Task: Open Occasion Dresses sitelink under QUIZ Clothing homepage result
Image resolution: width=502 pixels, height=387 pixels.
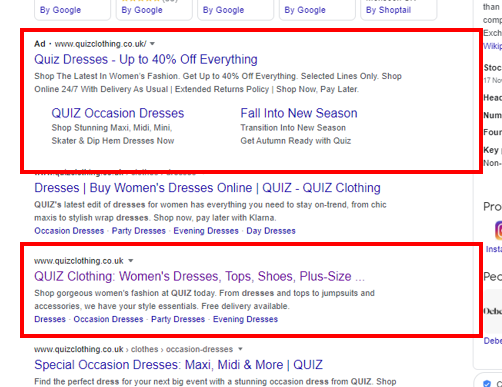Action: [108, 319]
